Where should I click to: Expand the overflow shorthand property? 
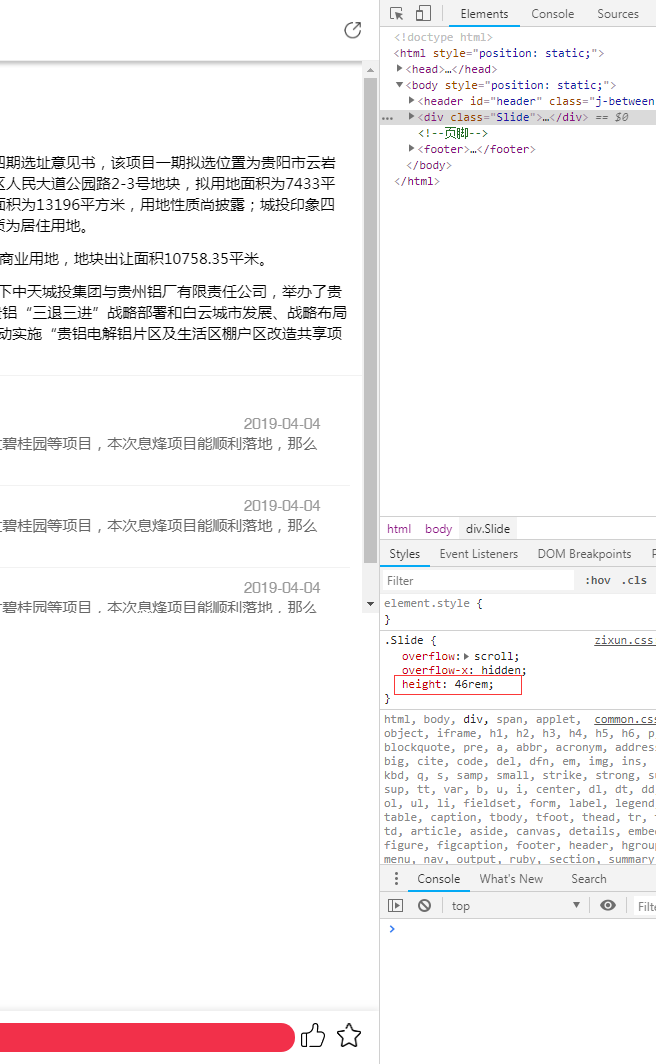coord(466,656)
